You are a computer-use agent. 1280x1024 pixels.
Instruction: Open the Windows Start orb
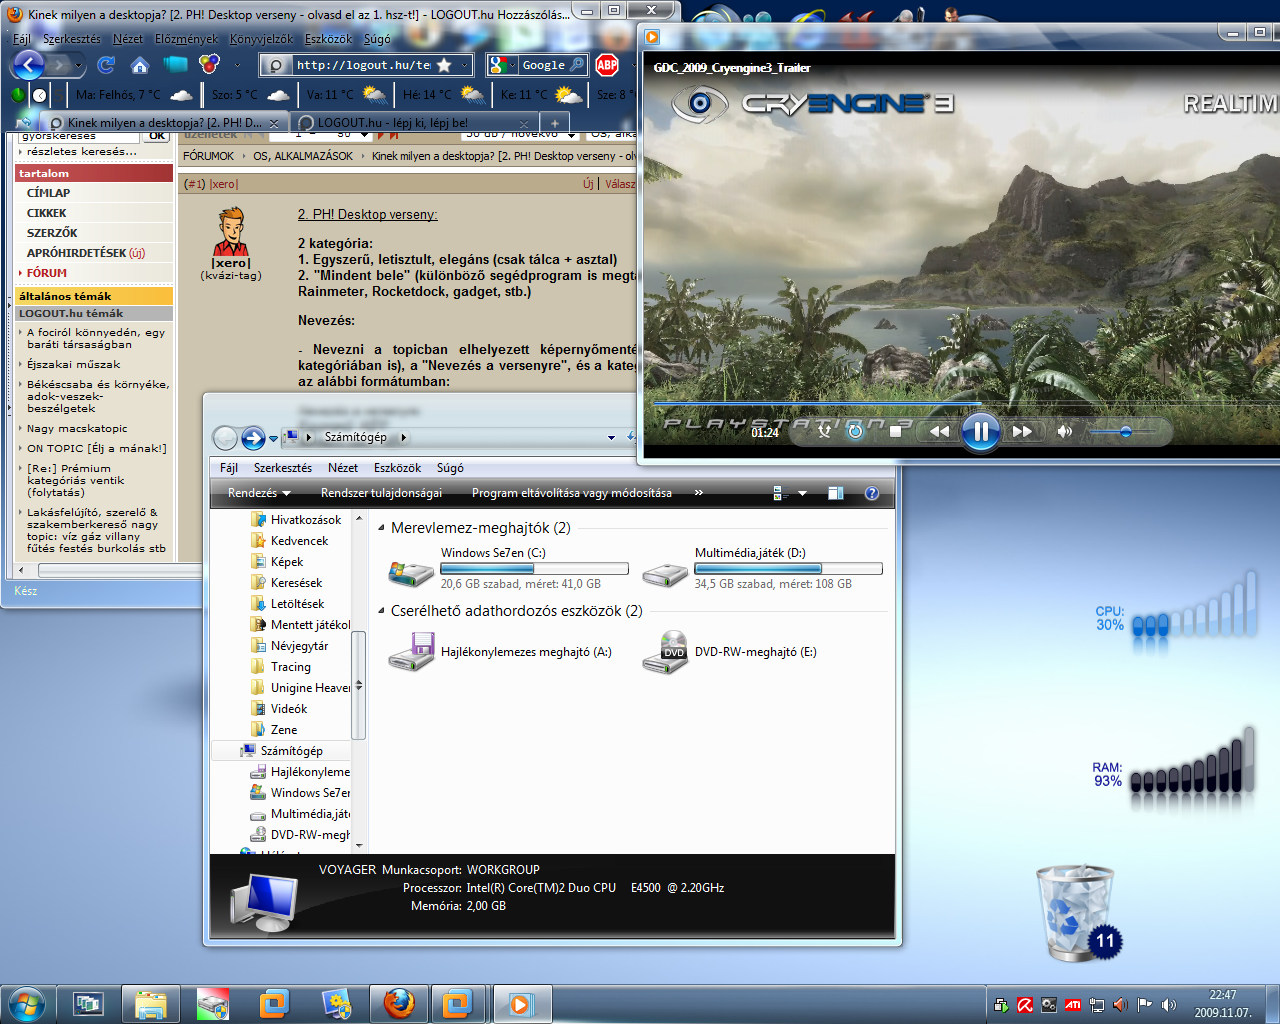27,1004
